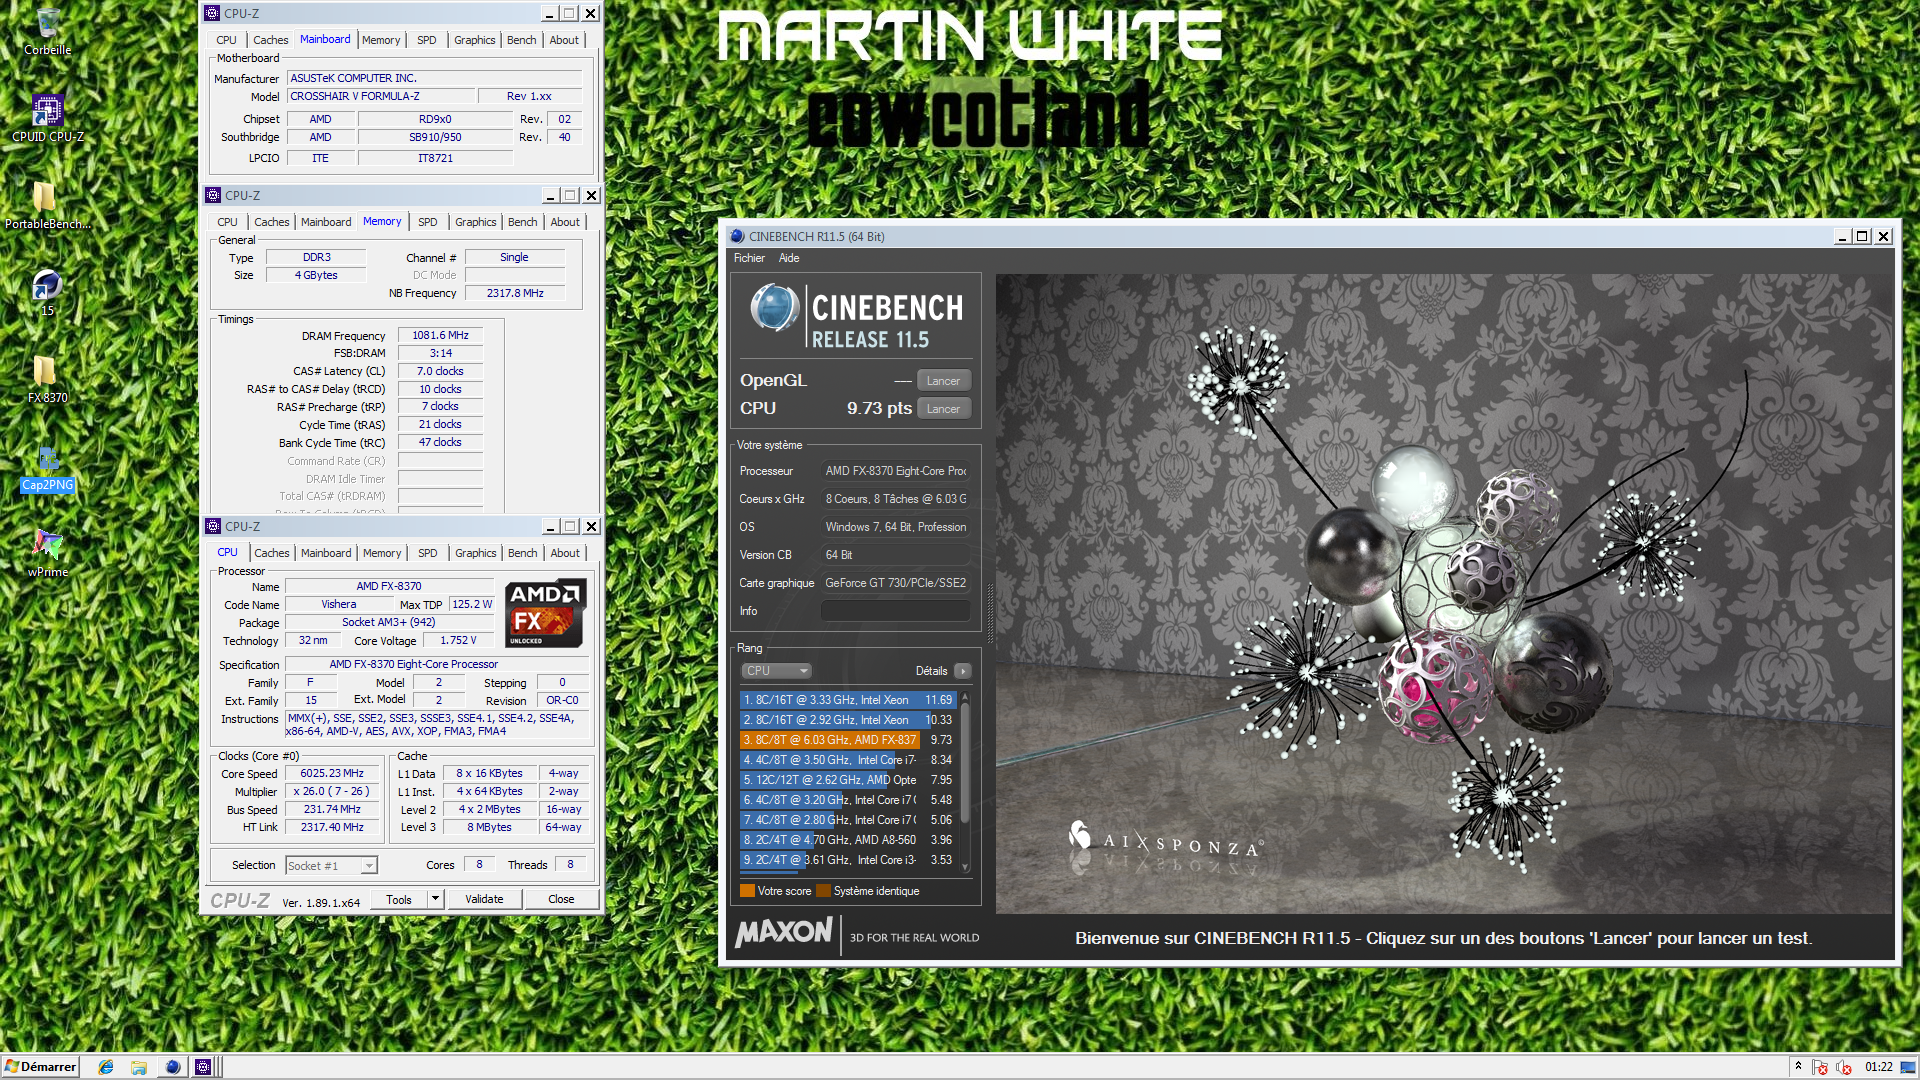Select rank 9 Intel Core i3 row
The image size is (1920, 1080).
(848, 860)
